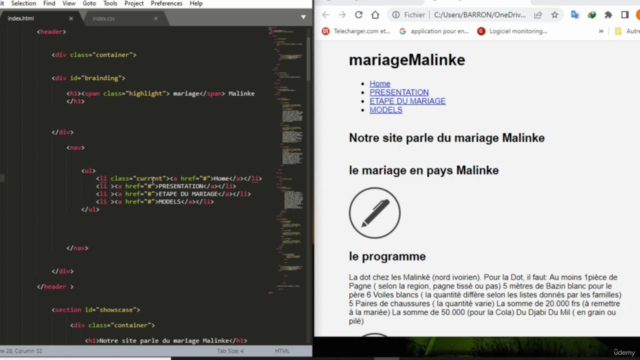This screenshot has height=360, width=640.
Task: Click the mariageMalinke page heading
Action: pos(407,60)
